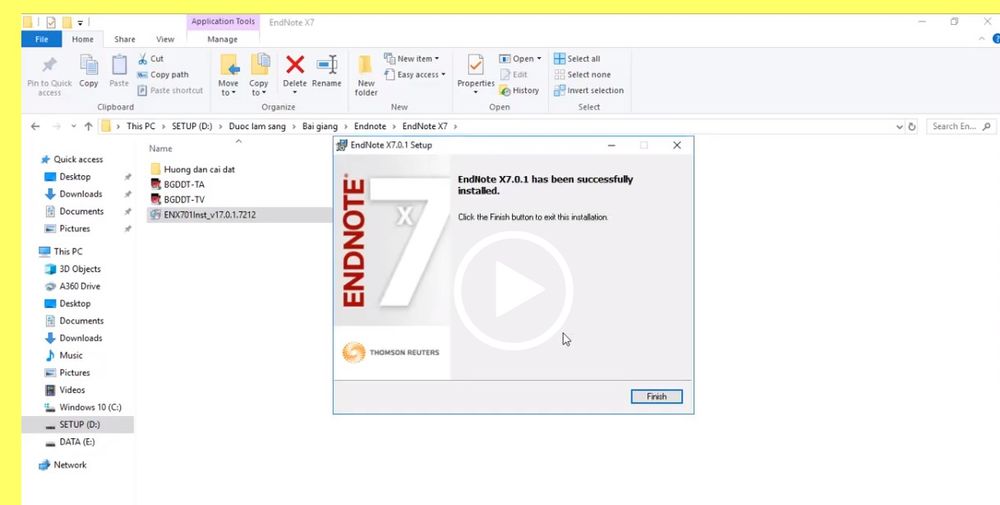Click Endnote breadcrumb in address bar

point(370,126)
